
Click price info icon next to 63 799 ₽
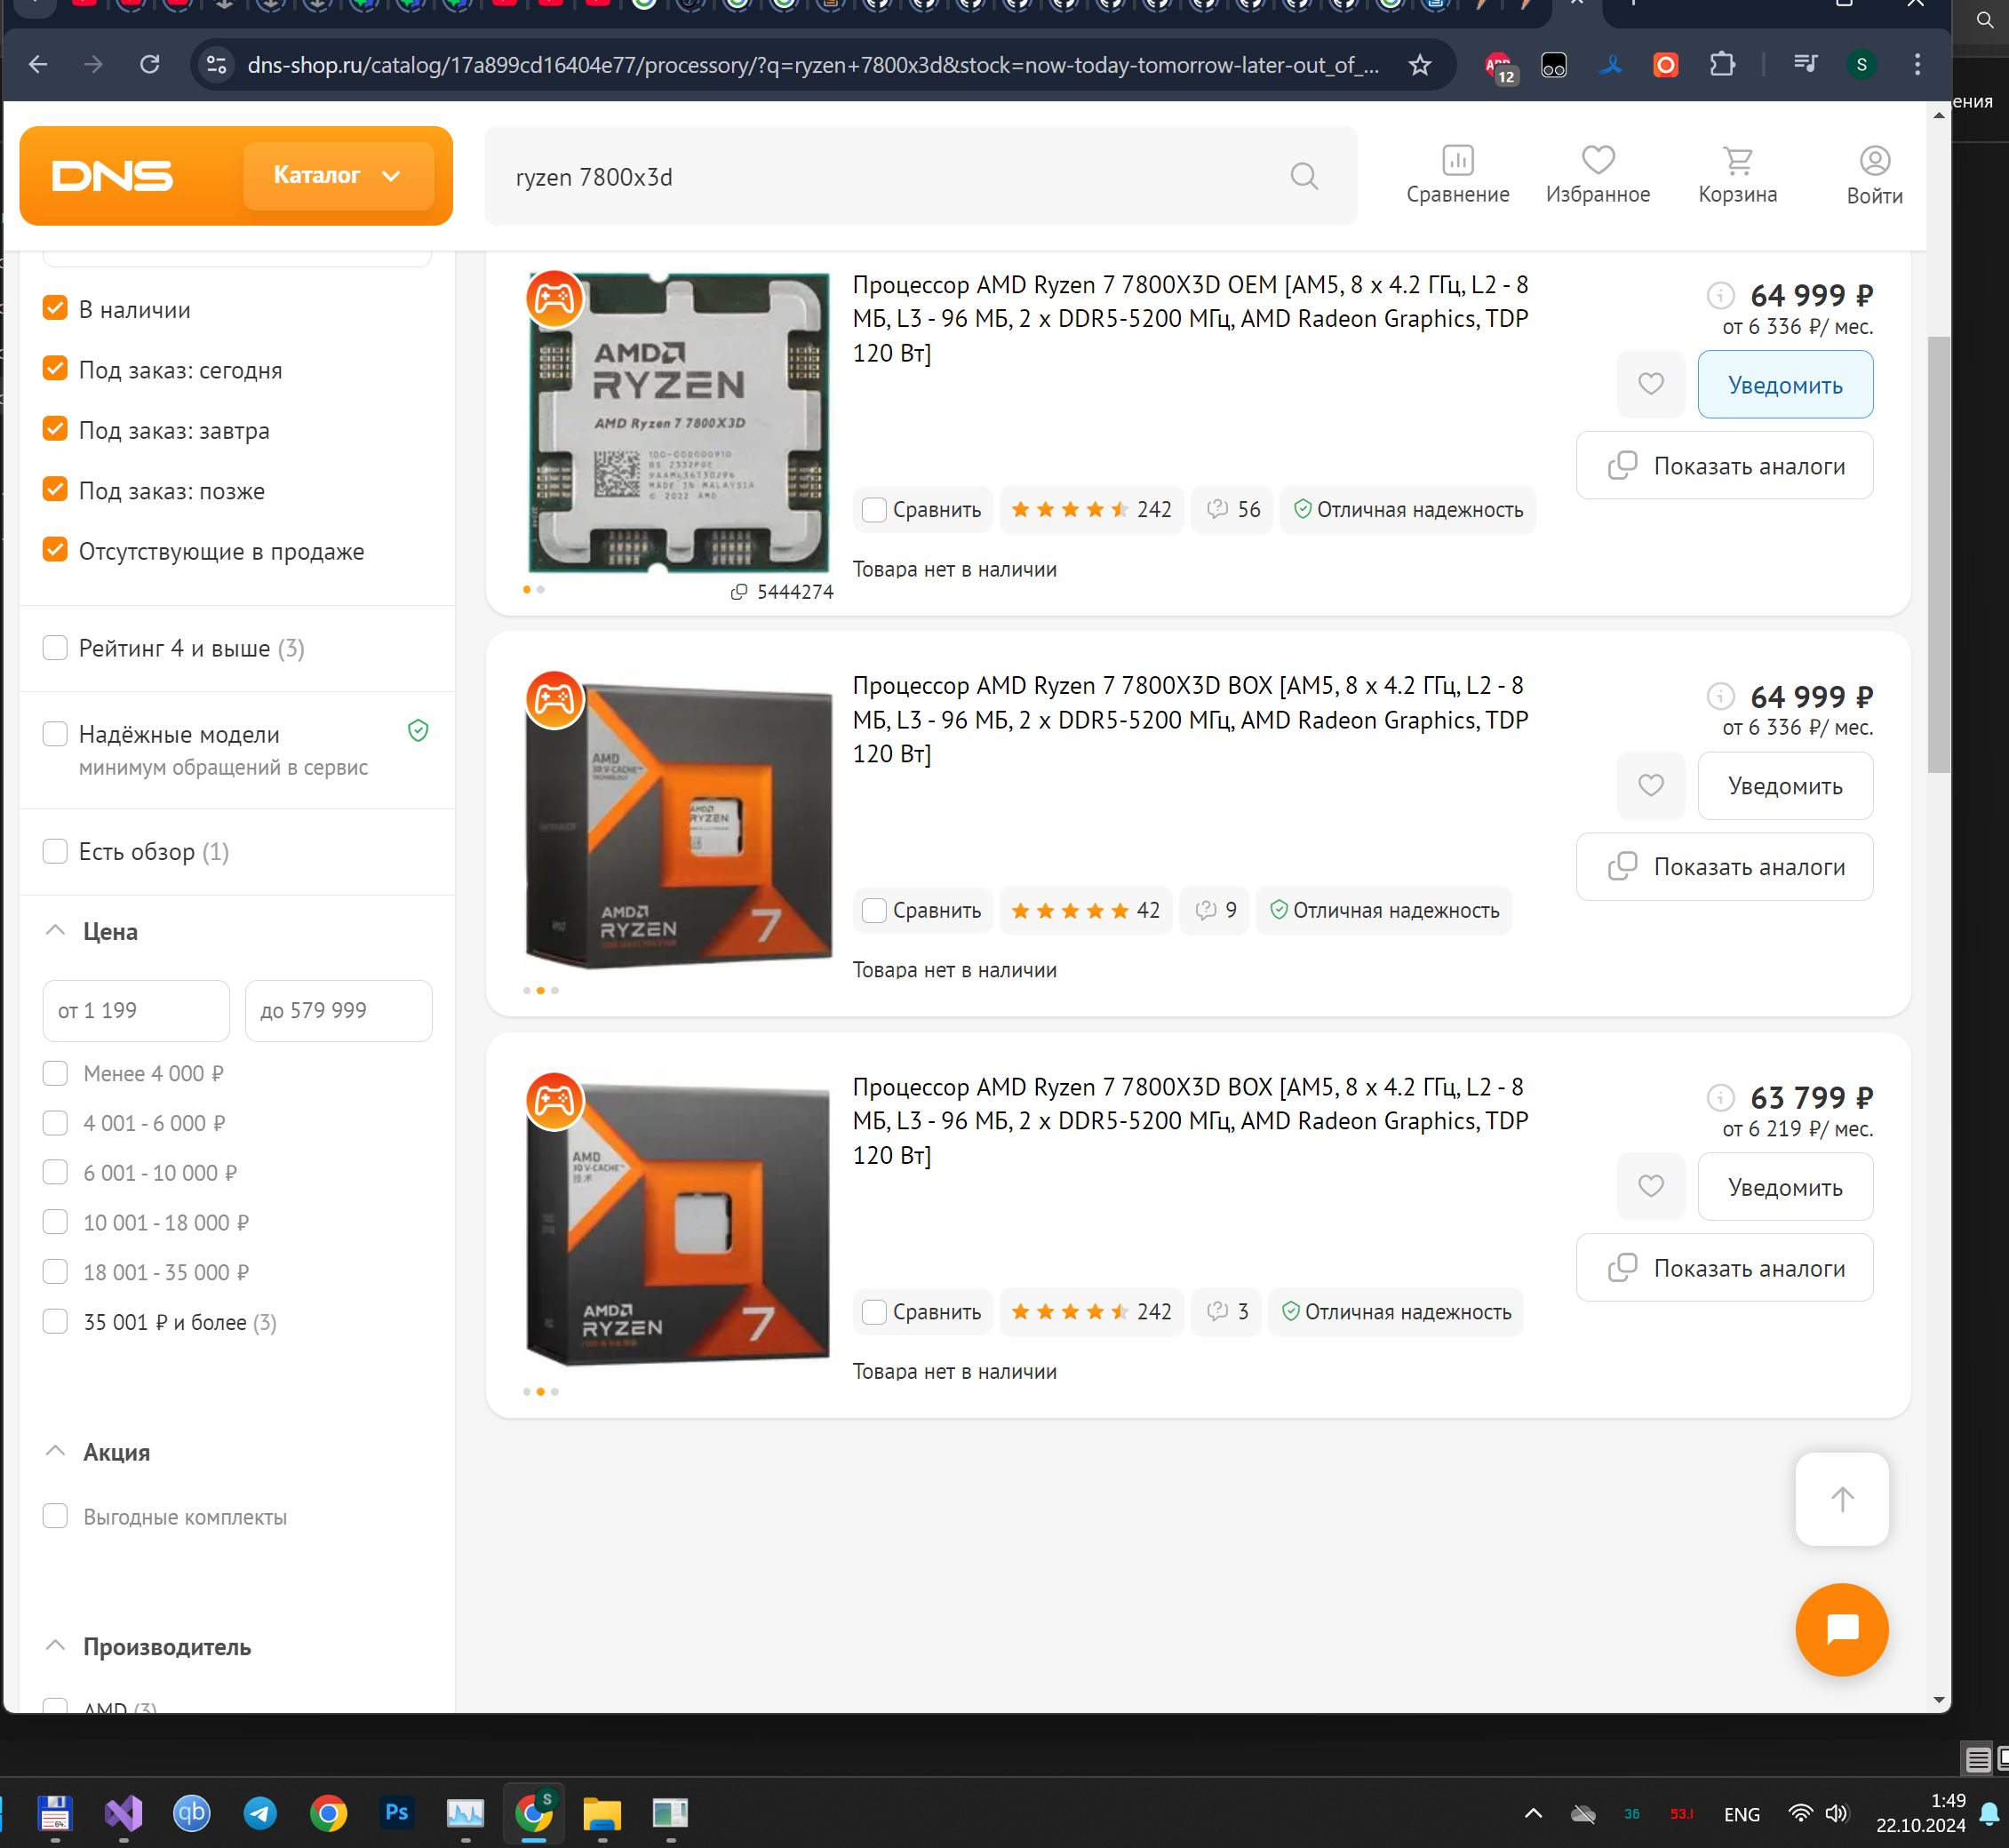(x=1719, y=1097)
